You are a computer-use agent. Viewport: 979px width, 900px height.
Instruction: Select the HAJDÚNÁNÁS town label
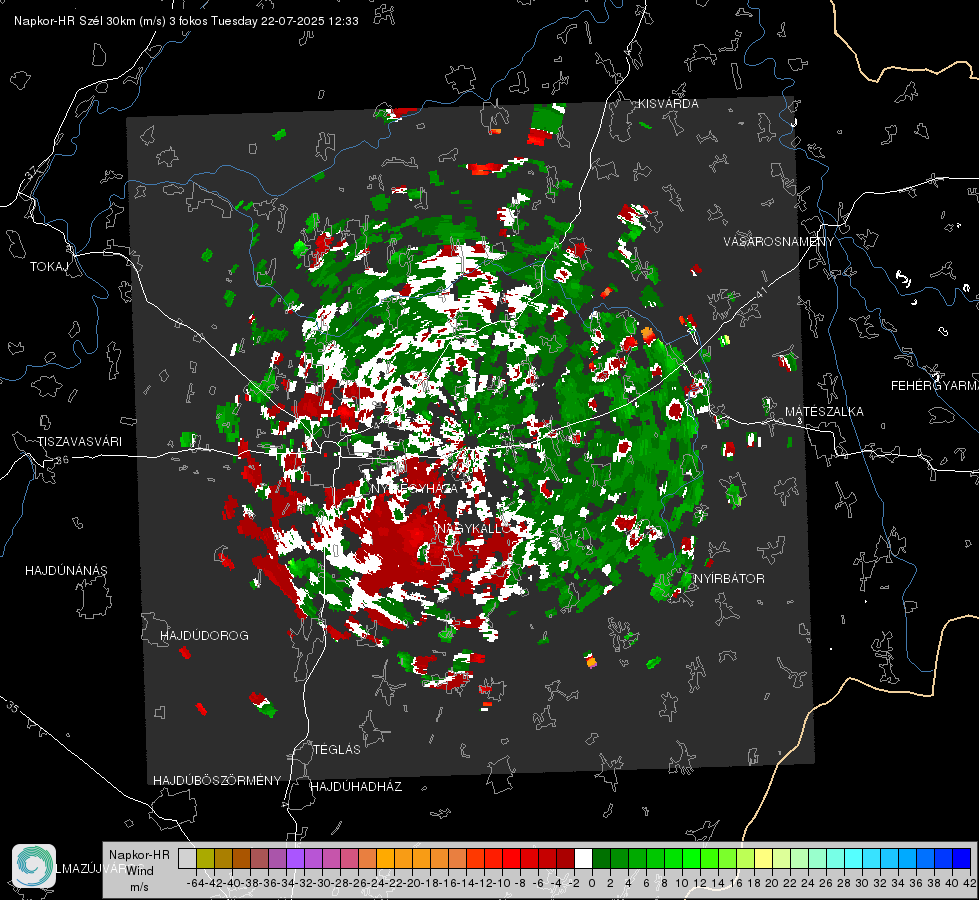pos(66,570)
